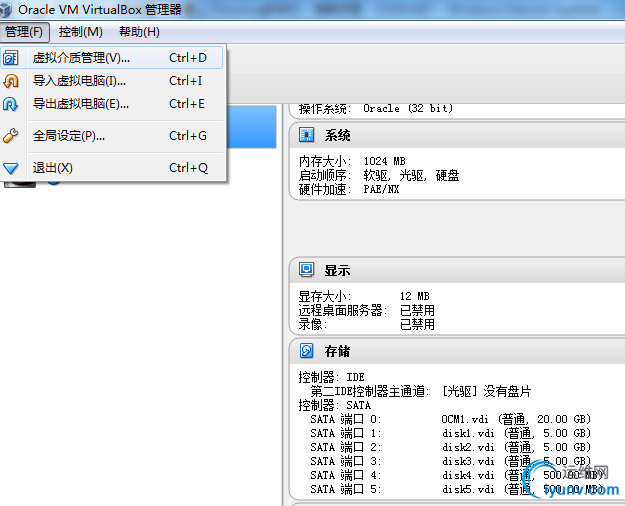625x506 pixels.
Task: Choose 退出(X) menu entry
Action: tap(112, 168)
